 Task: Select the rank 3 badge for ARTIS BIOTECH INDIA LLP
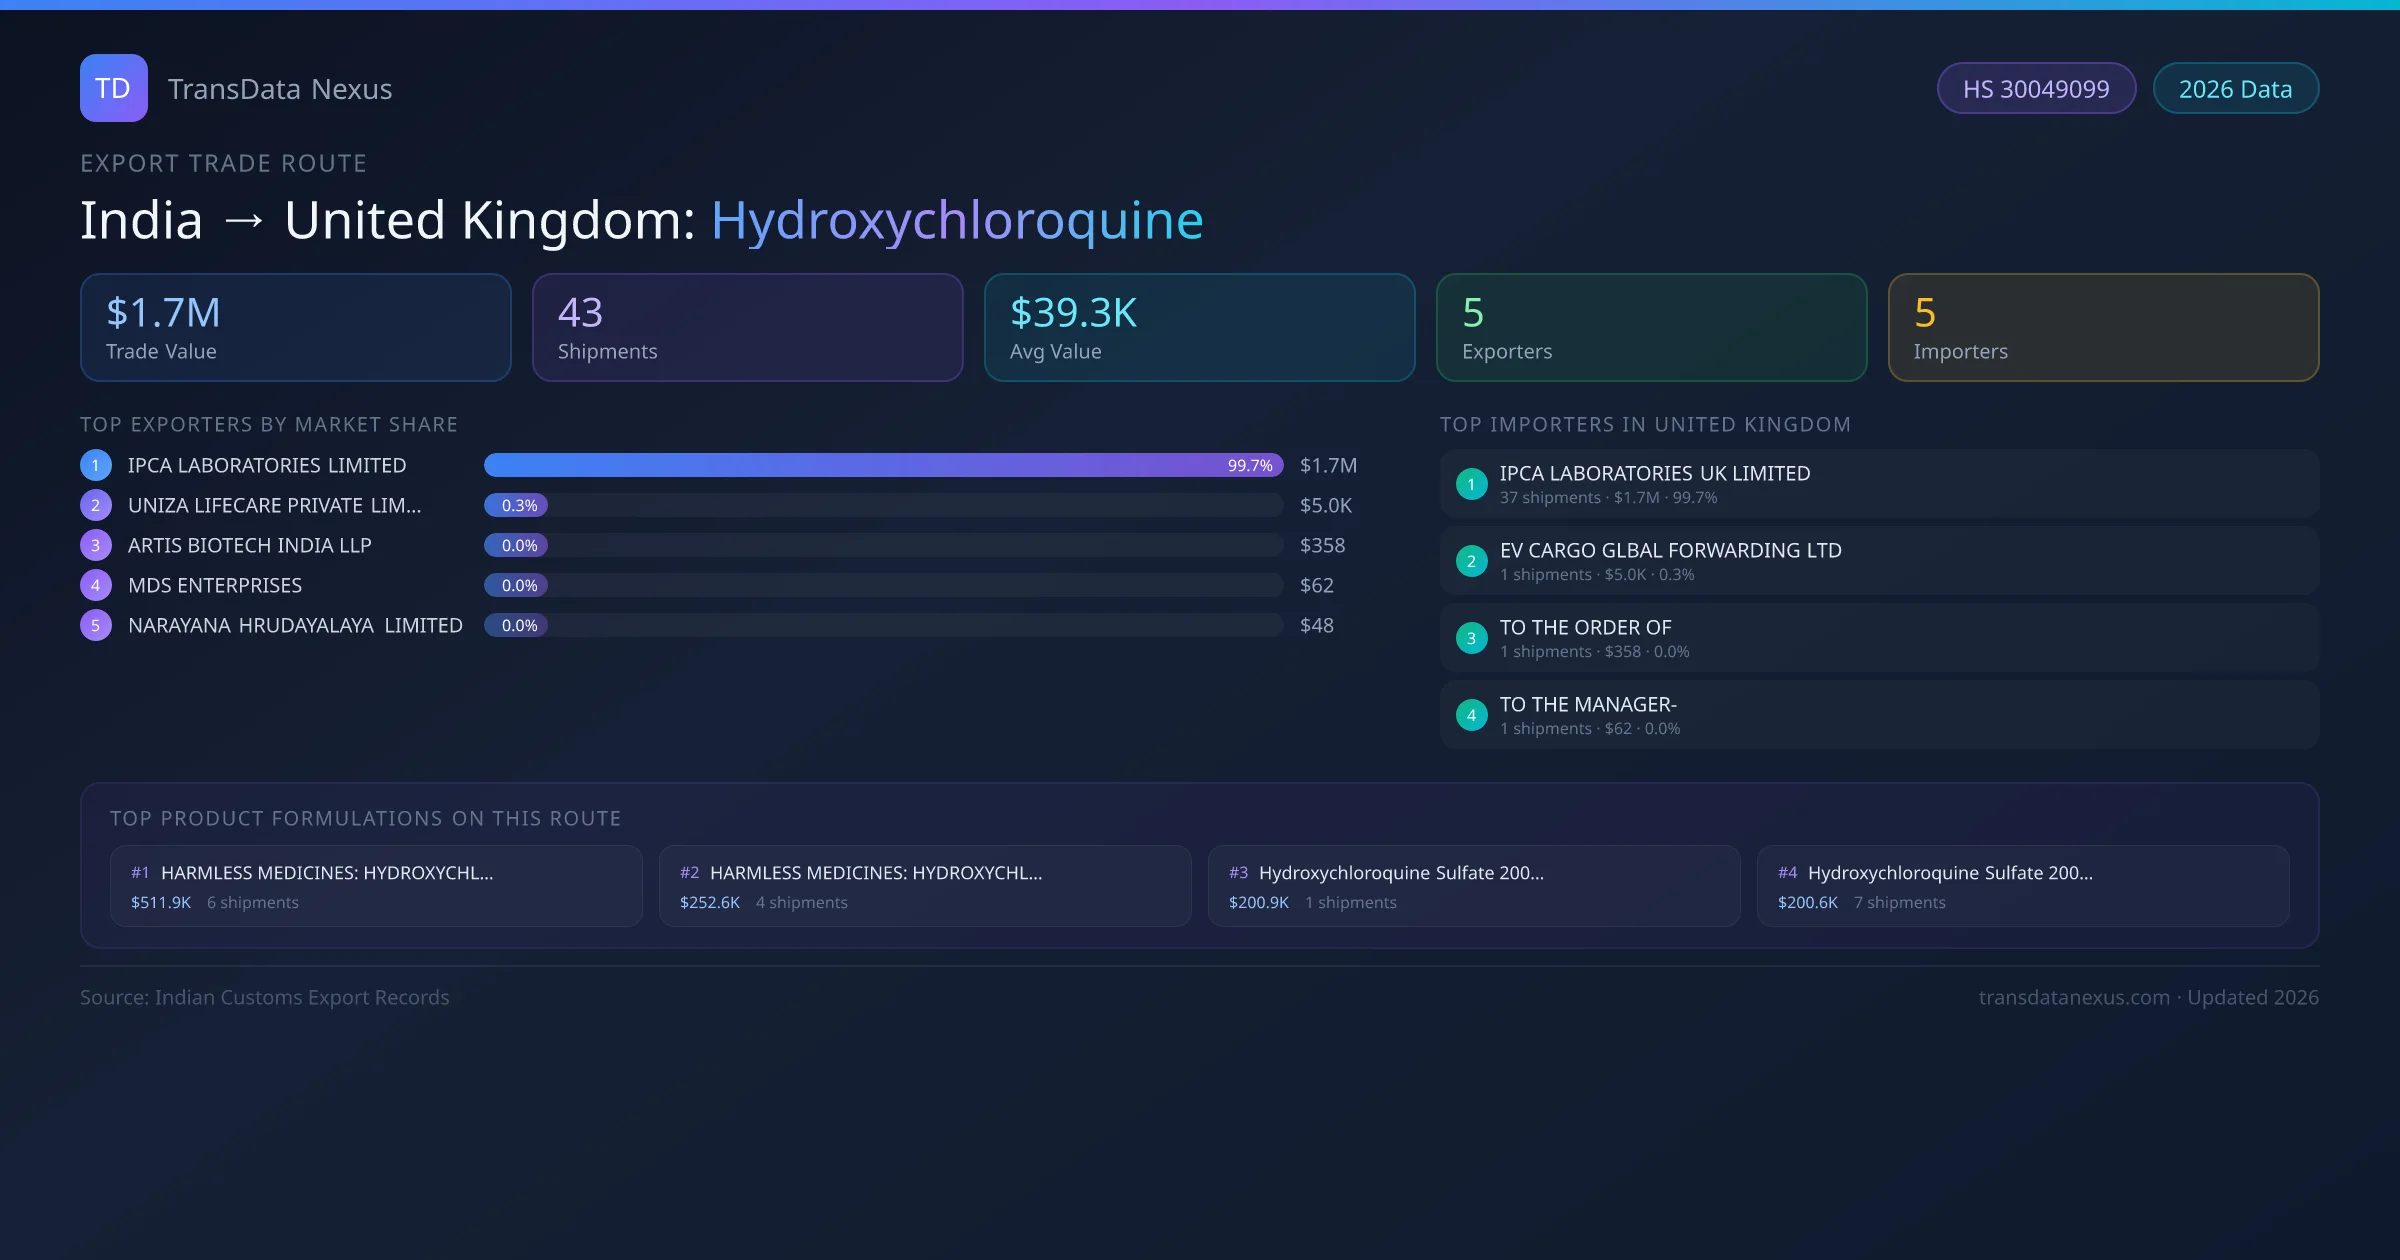tap(95, 545)
